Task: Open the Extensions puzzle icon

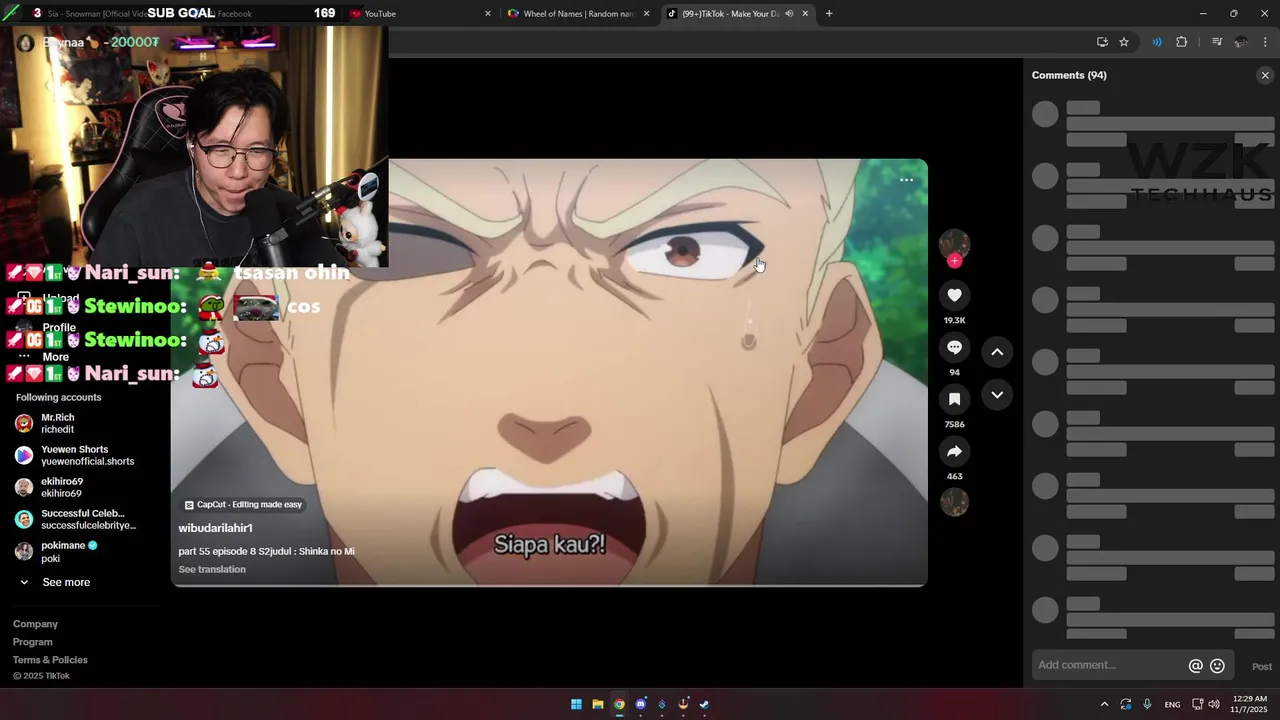Action: 1181,42
